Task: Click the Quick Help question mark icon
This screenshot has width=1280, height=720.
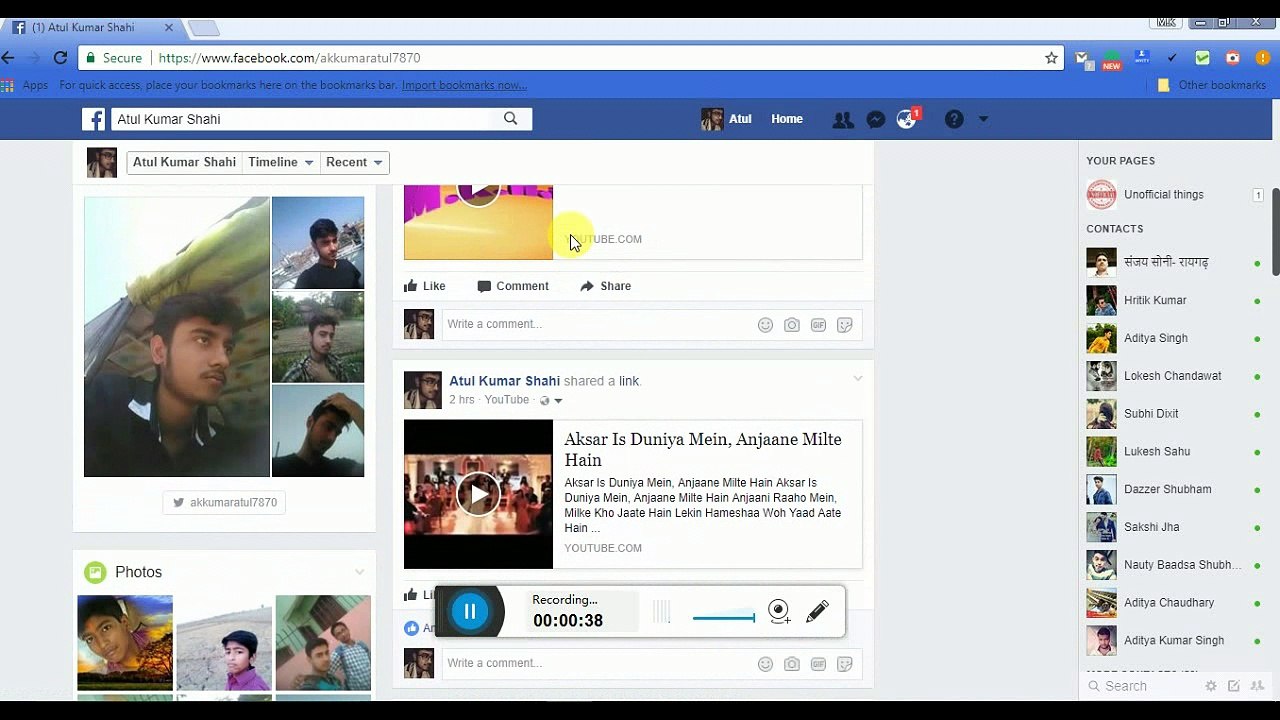Action: 954,119
